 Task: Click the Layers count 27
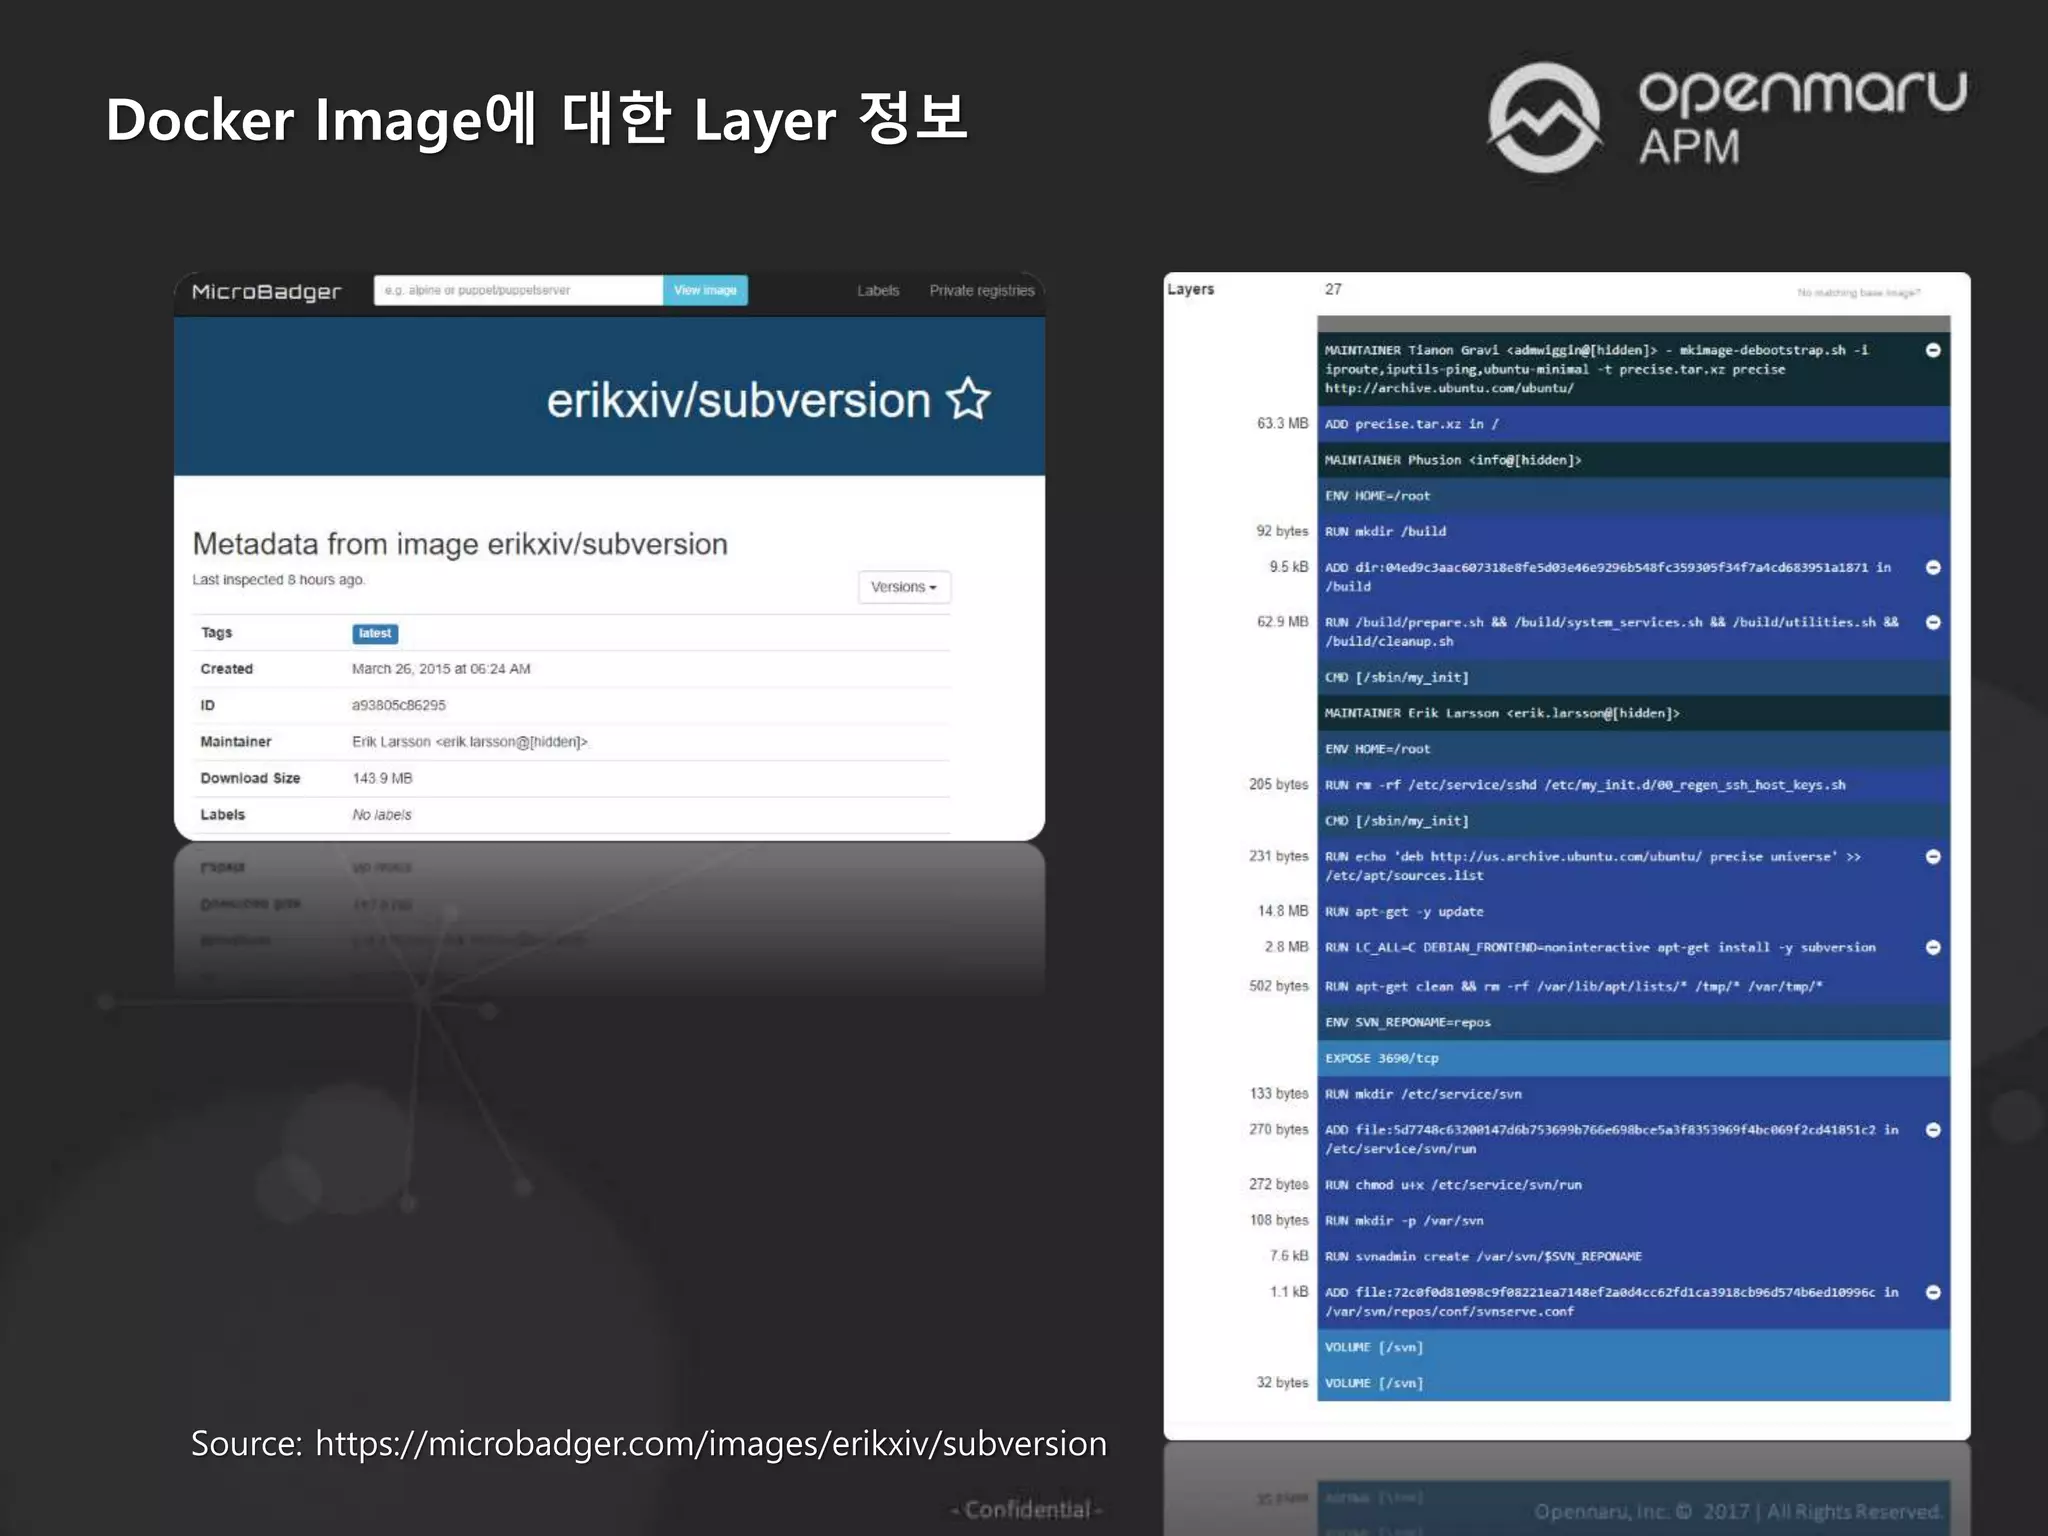tap(1333, 289)
